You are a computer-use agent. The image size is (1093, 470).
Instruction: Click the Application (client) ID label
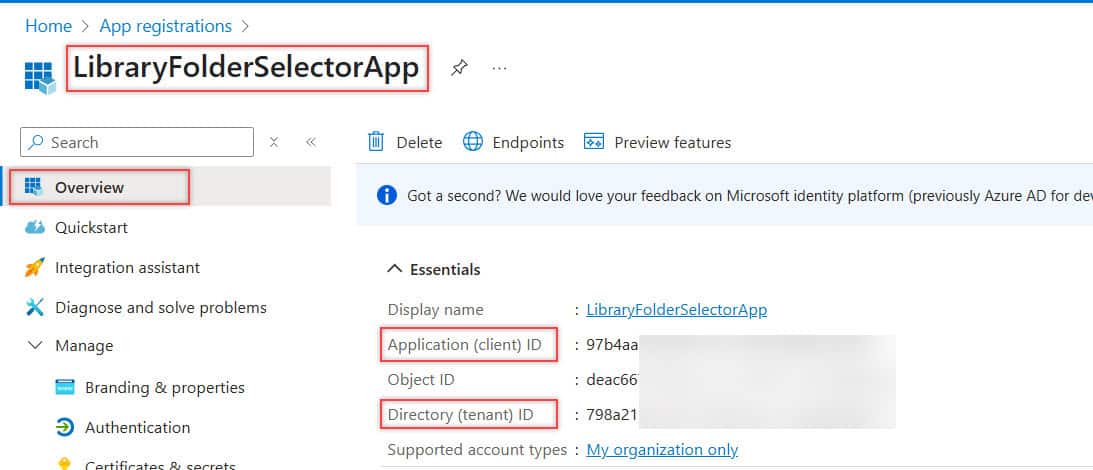click(x=464, y=344)
